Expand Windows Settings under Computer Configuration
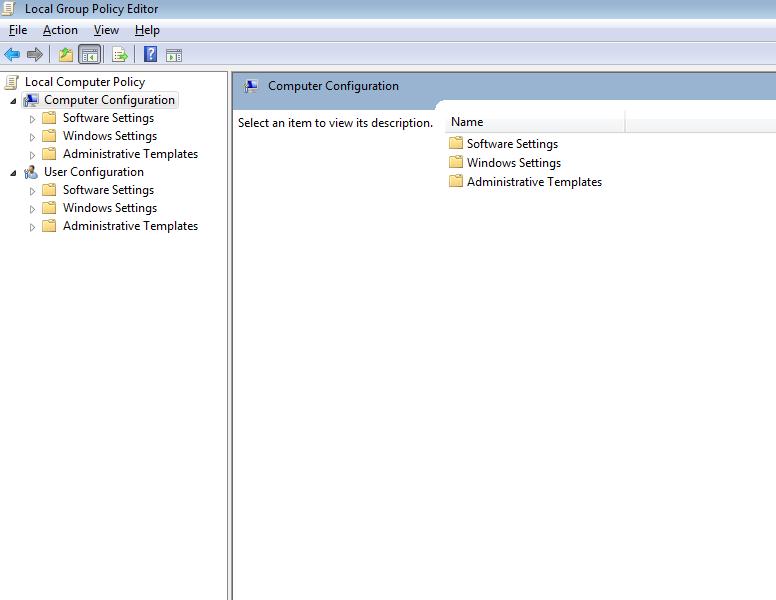This screenshot has height=600, width=776. 32,137
